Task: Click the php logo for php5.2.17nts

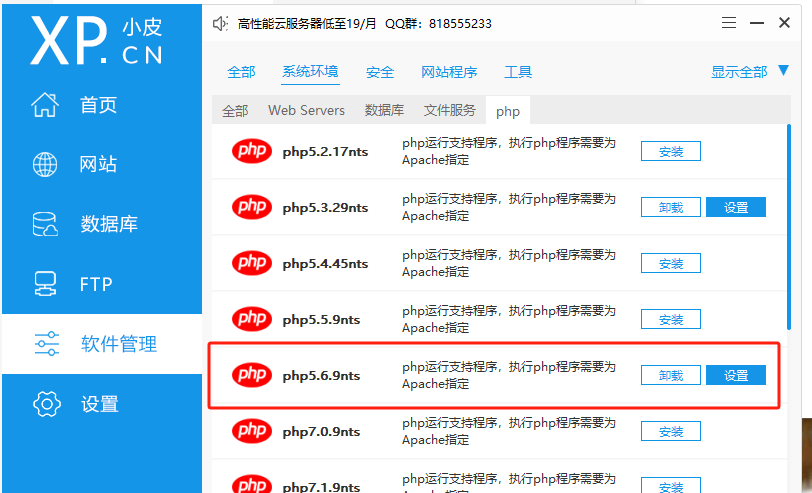Action: tap(252, 151)
